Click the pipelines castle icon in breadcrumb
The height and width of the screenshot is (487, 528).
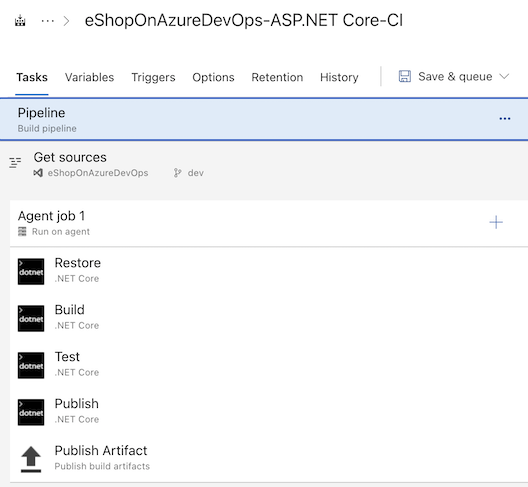coord(20,21)
